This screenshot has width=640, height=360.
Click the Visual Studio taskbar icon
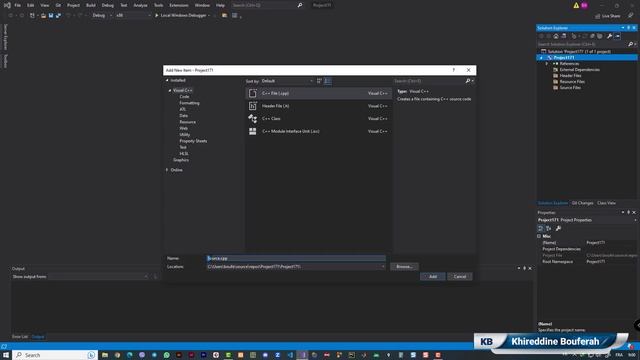pyautogui.click(x=302, y=355)
